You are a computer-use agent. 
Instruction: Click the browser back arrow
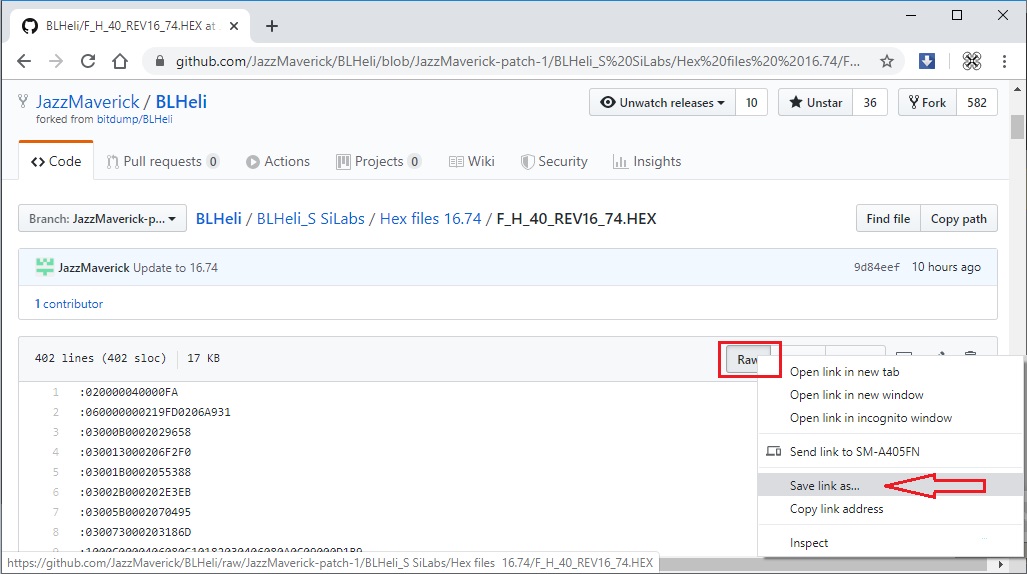24,62
